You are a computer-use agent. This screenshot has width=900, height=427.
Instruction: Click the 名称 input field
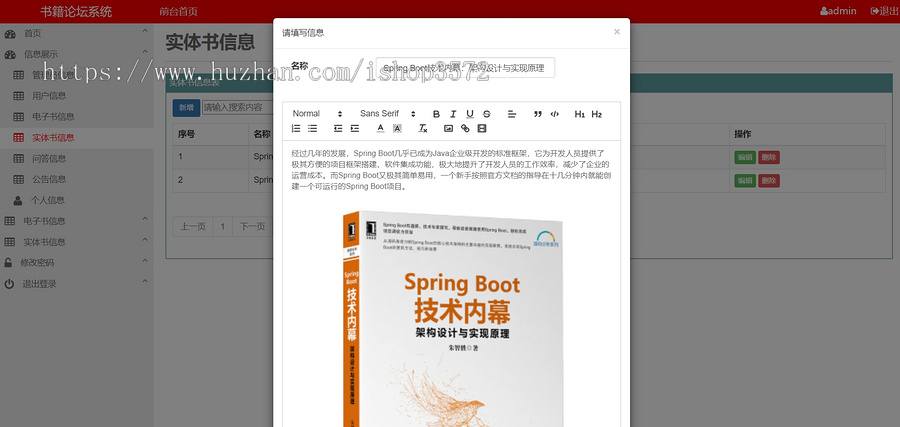coord(465,68)
